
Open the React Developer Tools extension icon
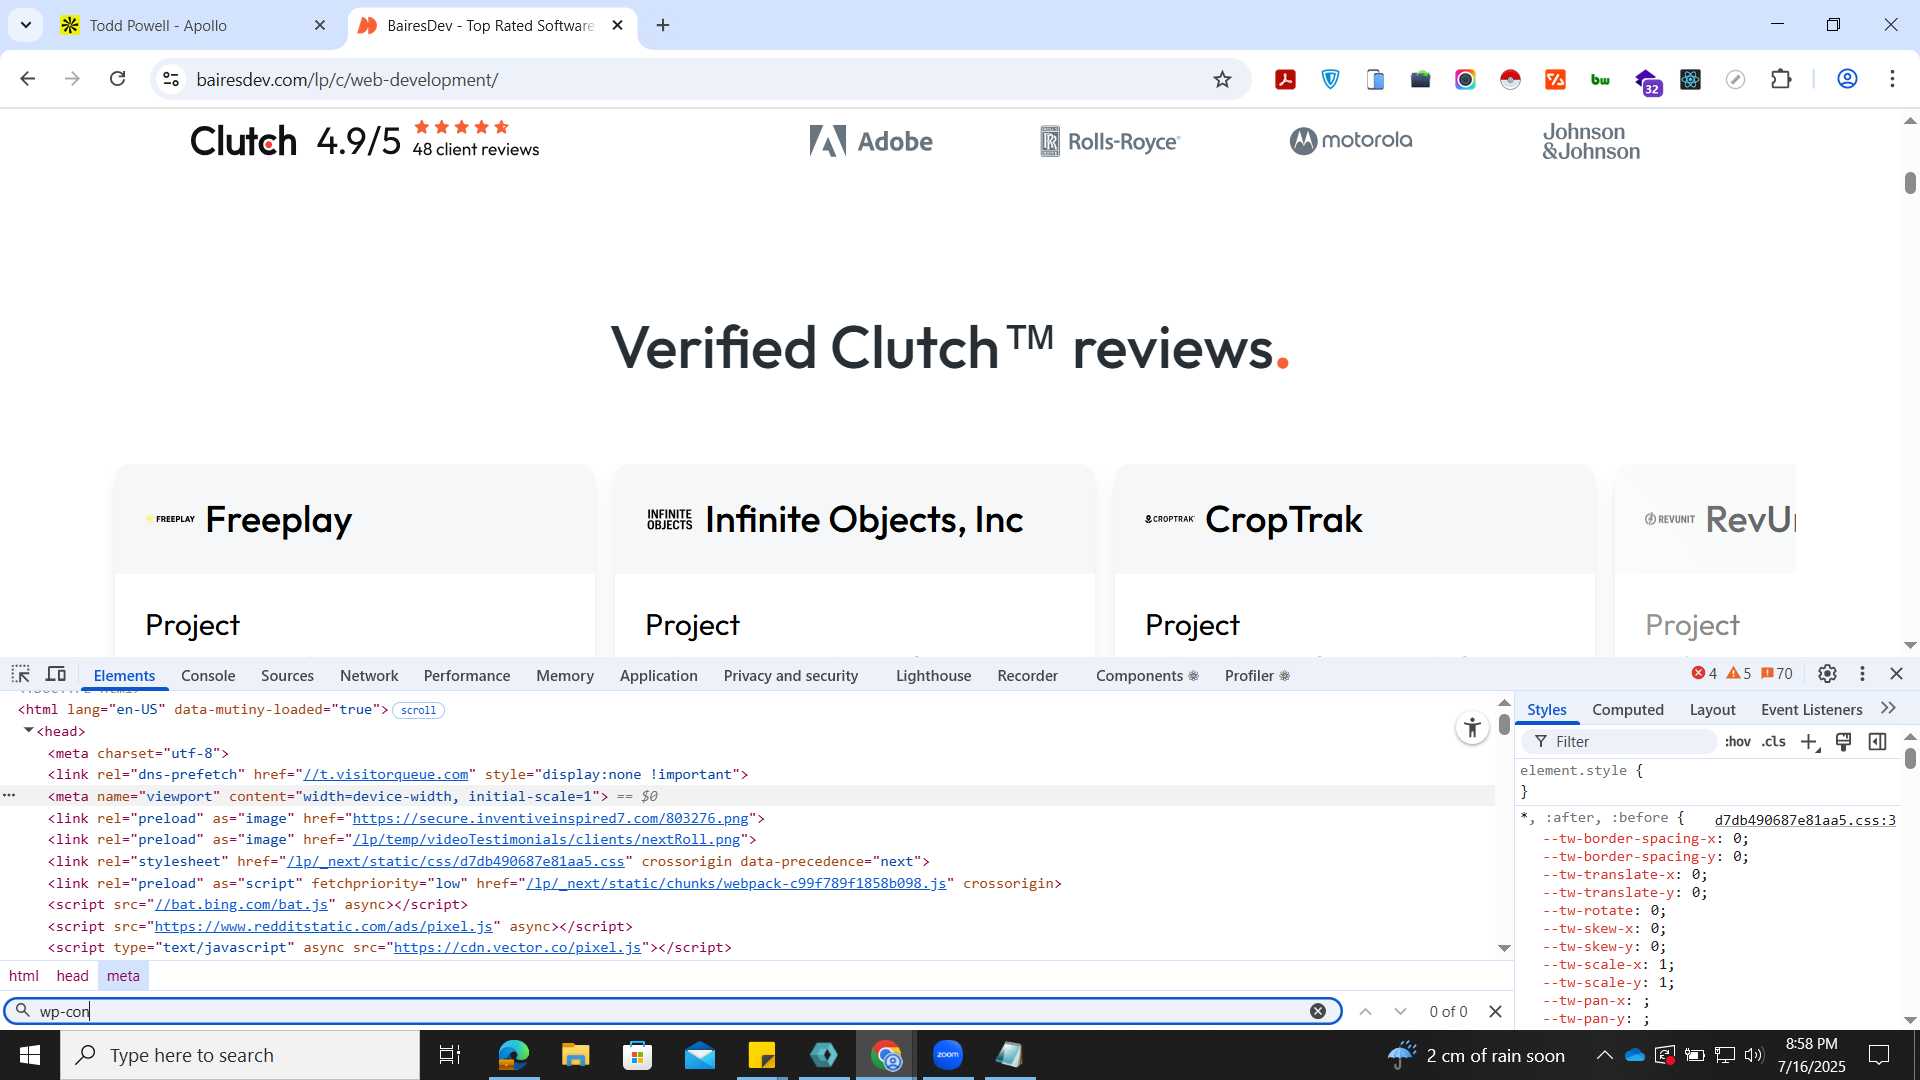tap(1690, 79)
